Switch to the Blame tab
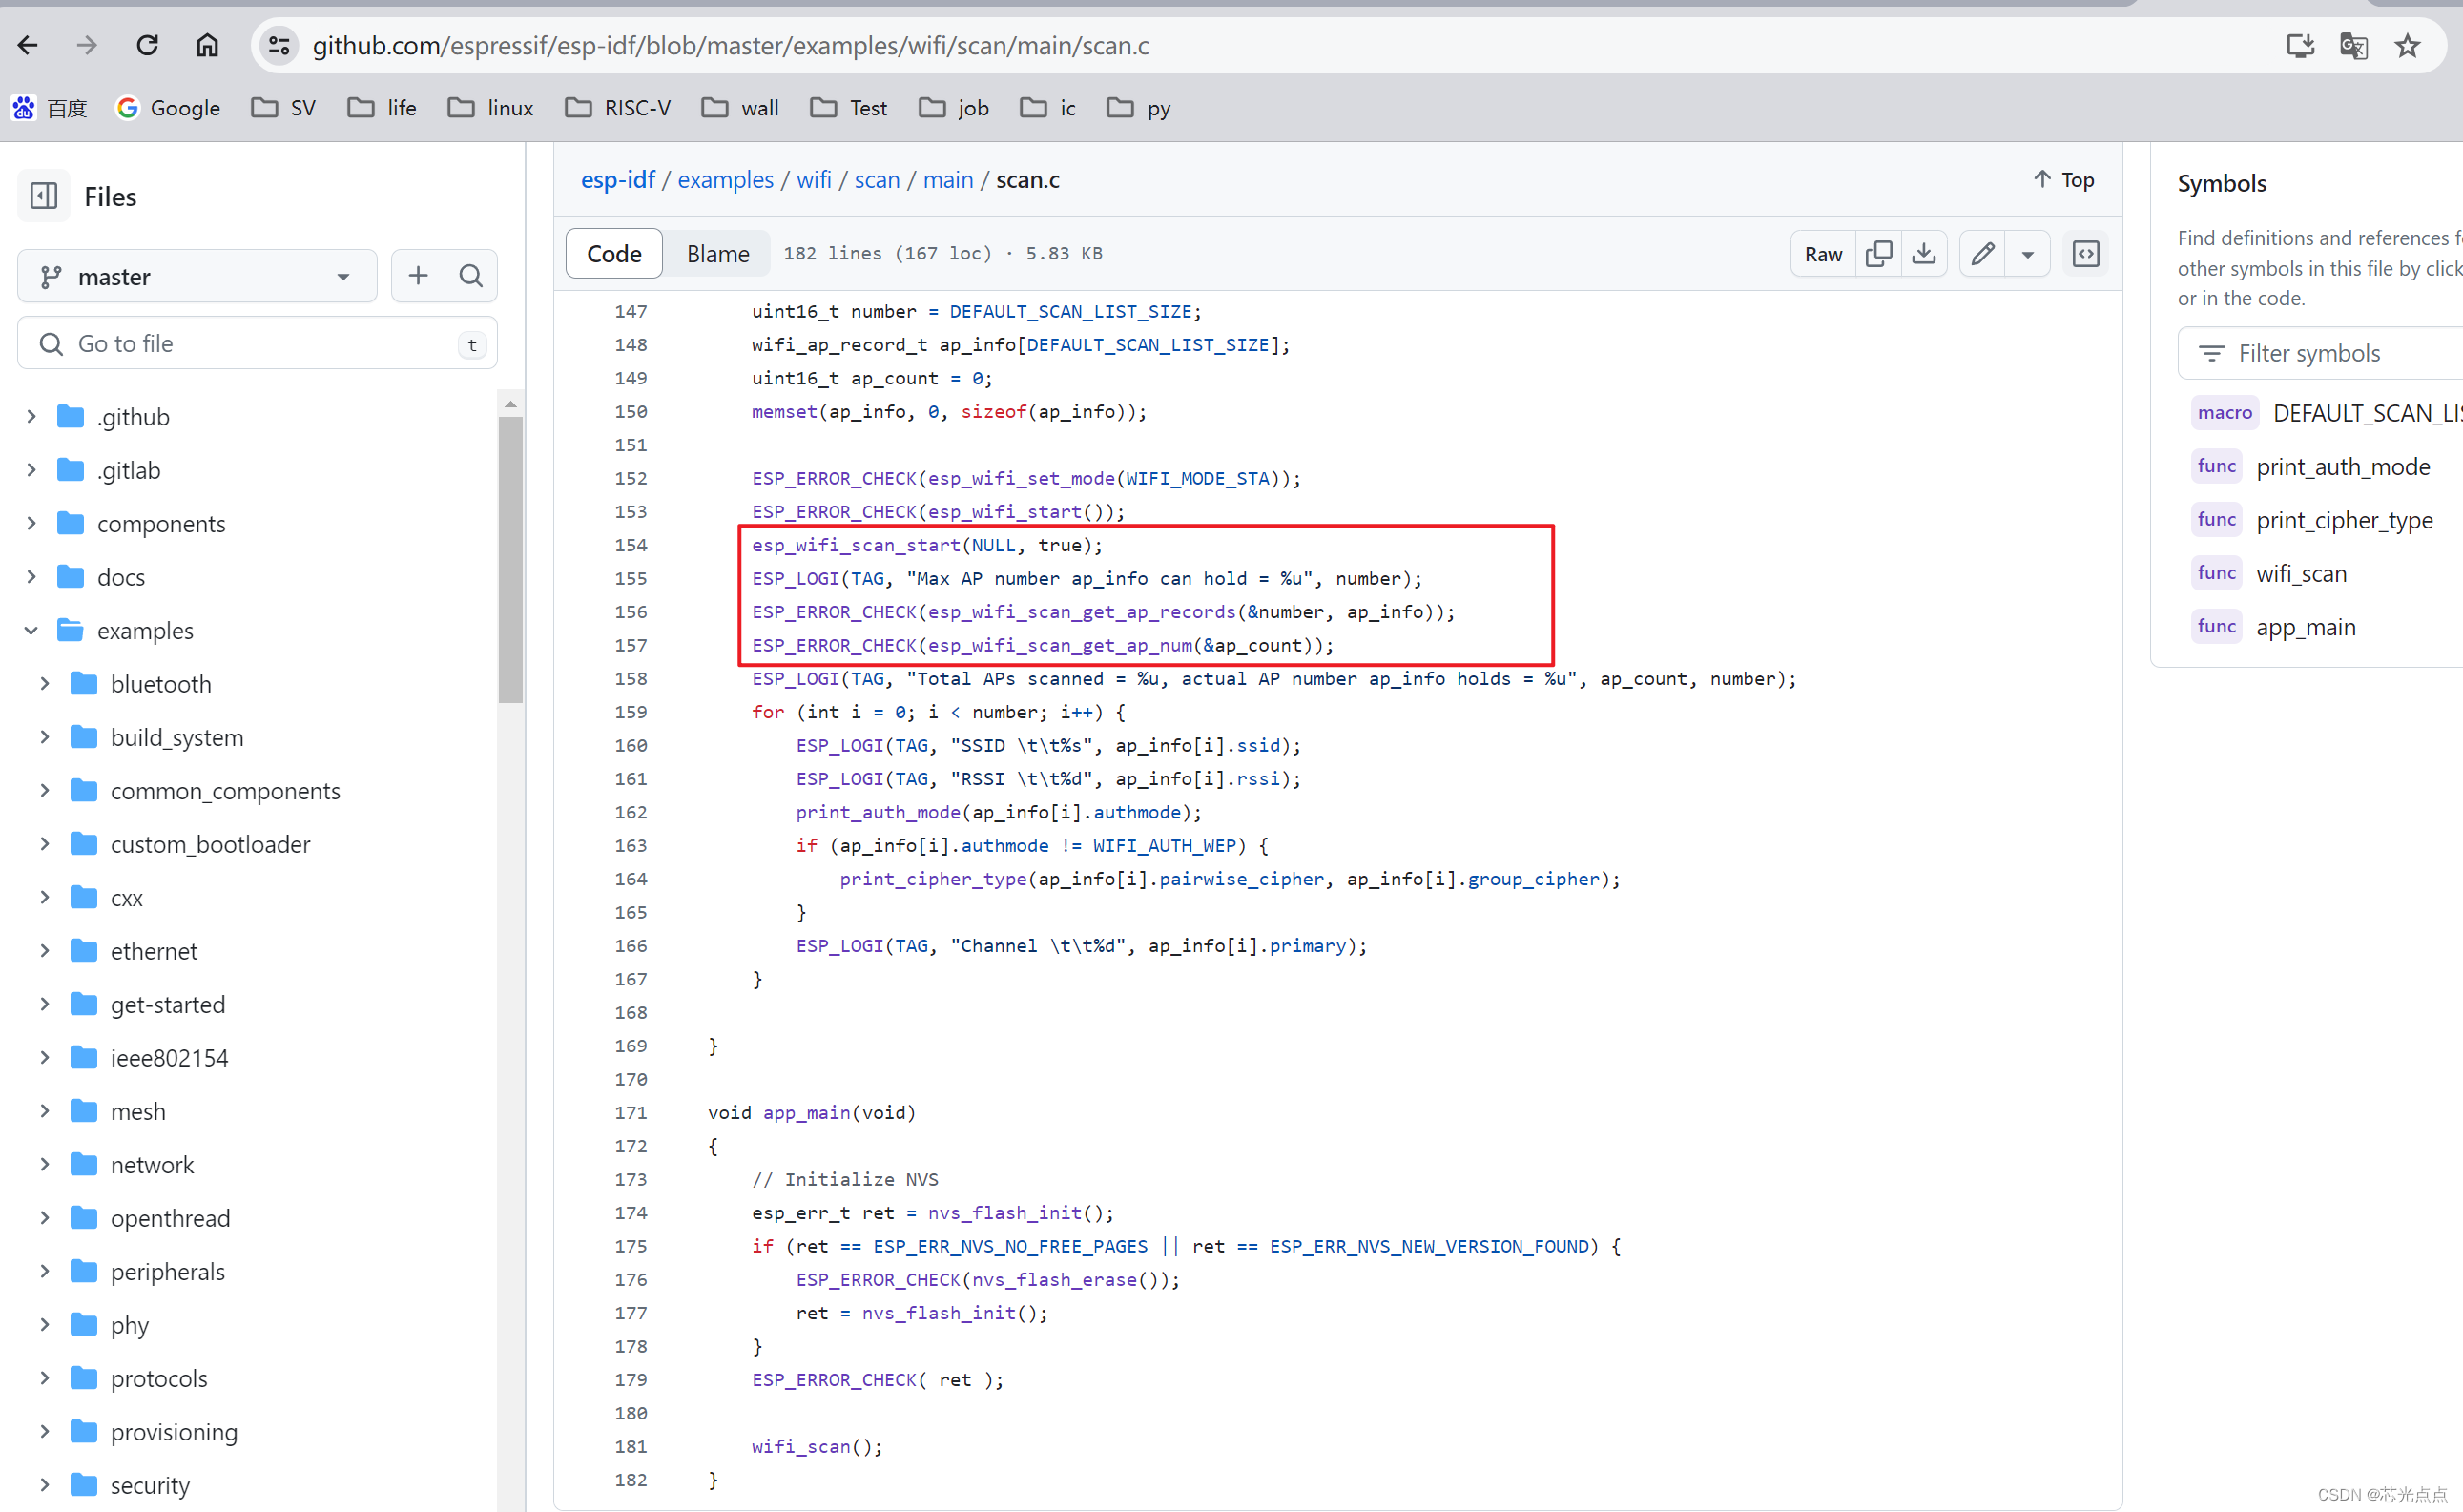 pos(717,254)
